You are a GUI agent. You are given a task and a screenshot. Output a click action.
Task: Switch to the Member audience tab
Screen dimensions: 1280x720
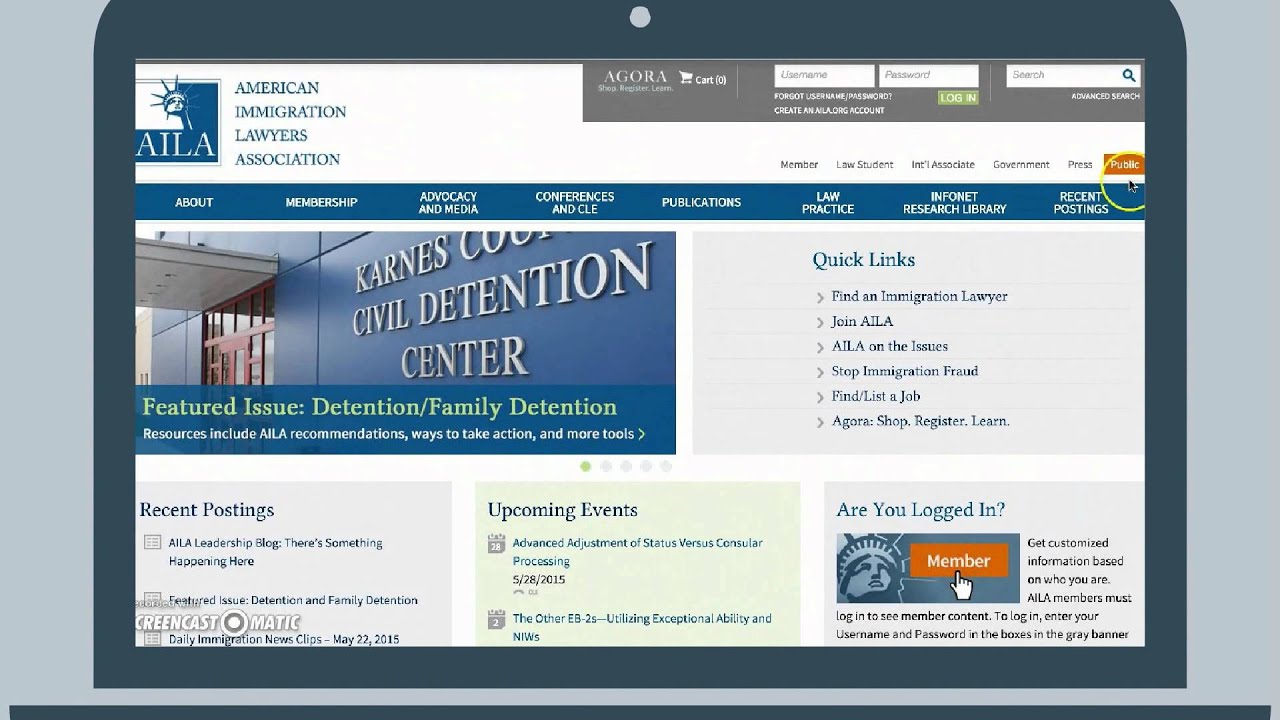click(x=799, y=165)
